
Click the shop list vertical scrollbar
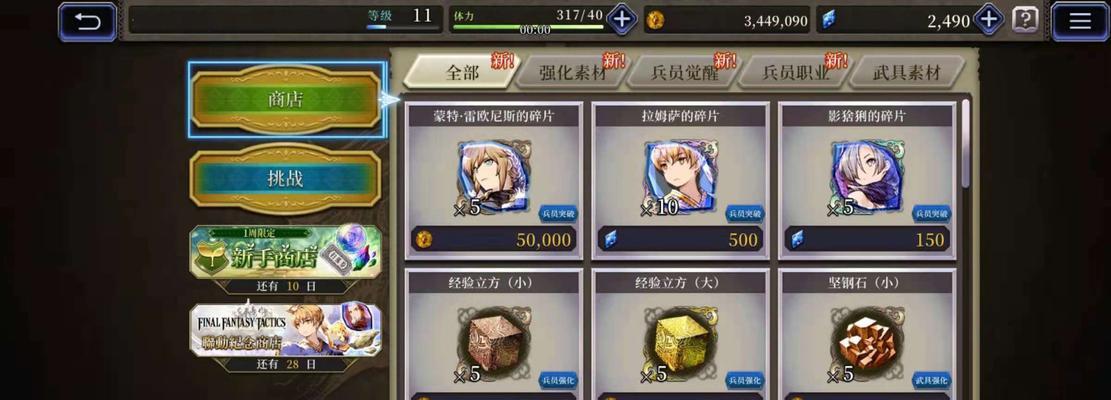point(966,248)
